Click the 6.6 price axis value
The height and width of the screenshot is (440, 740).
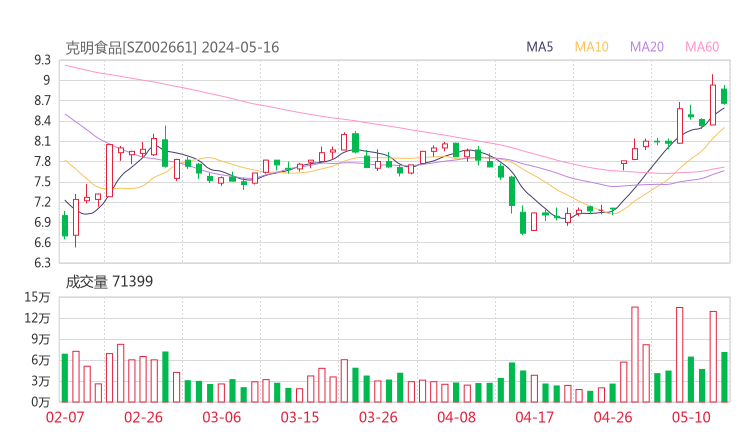[42, 243]
